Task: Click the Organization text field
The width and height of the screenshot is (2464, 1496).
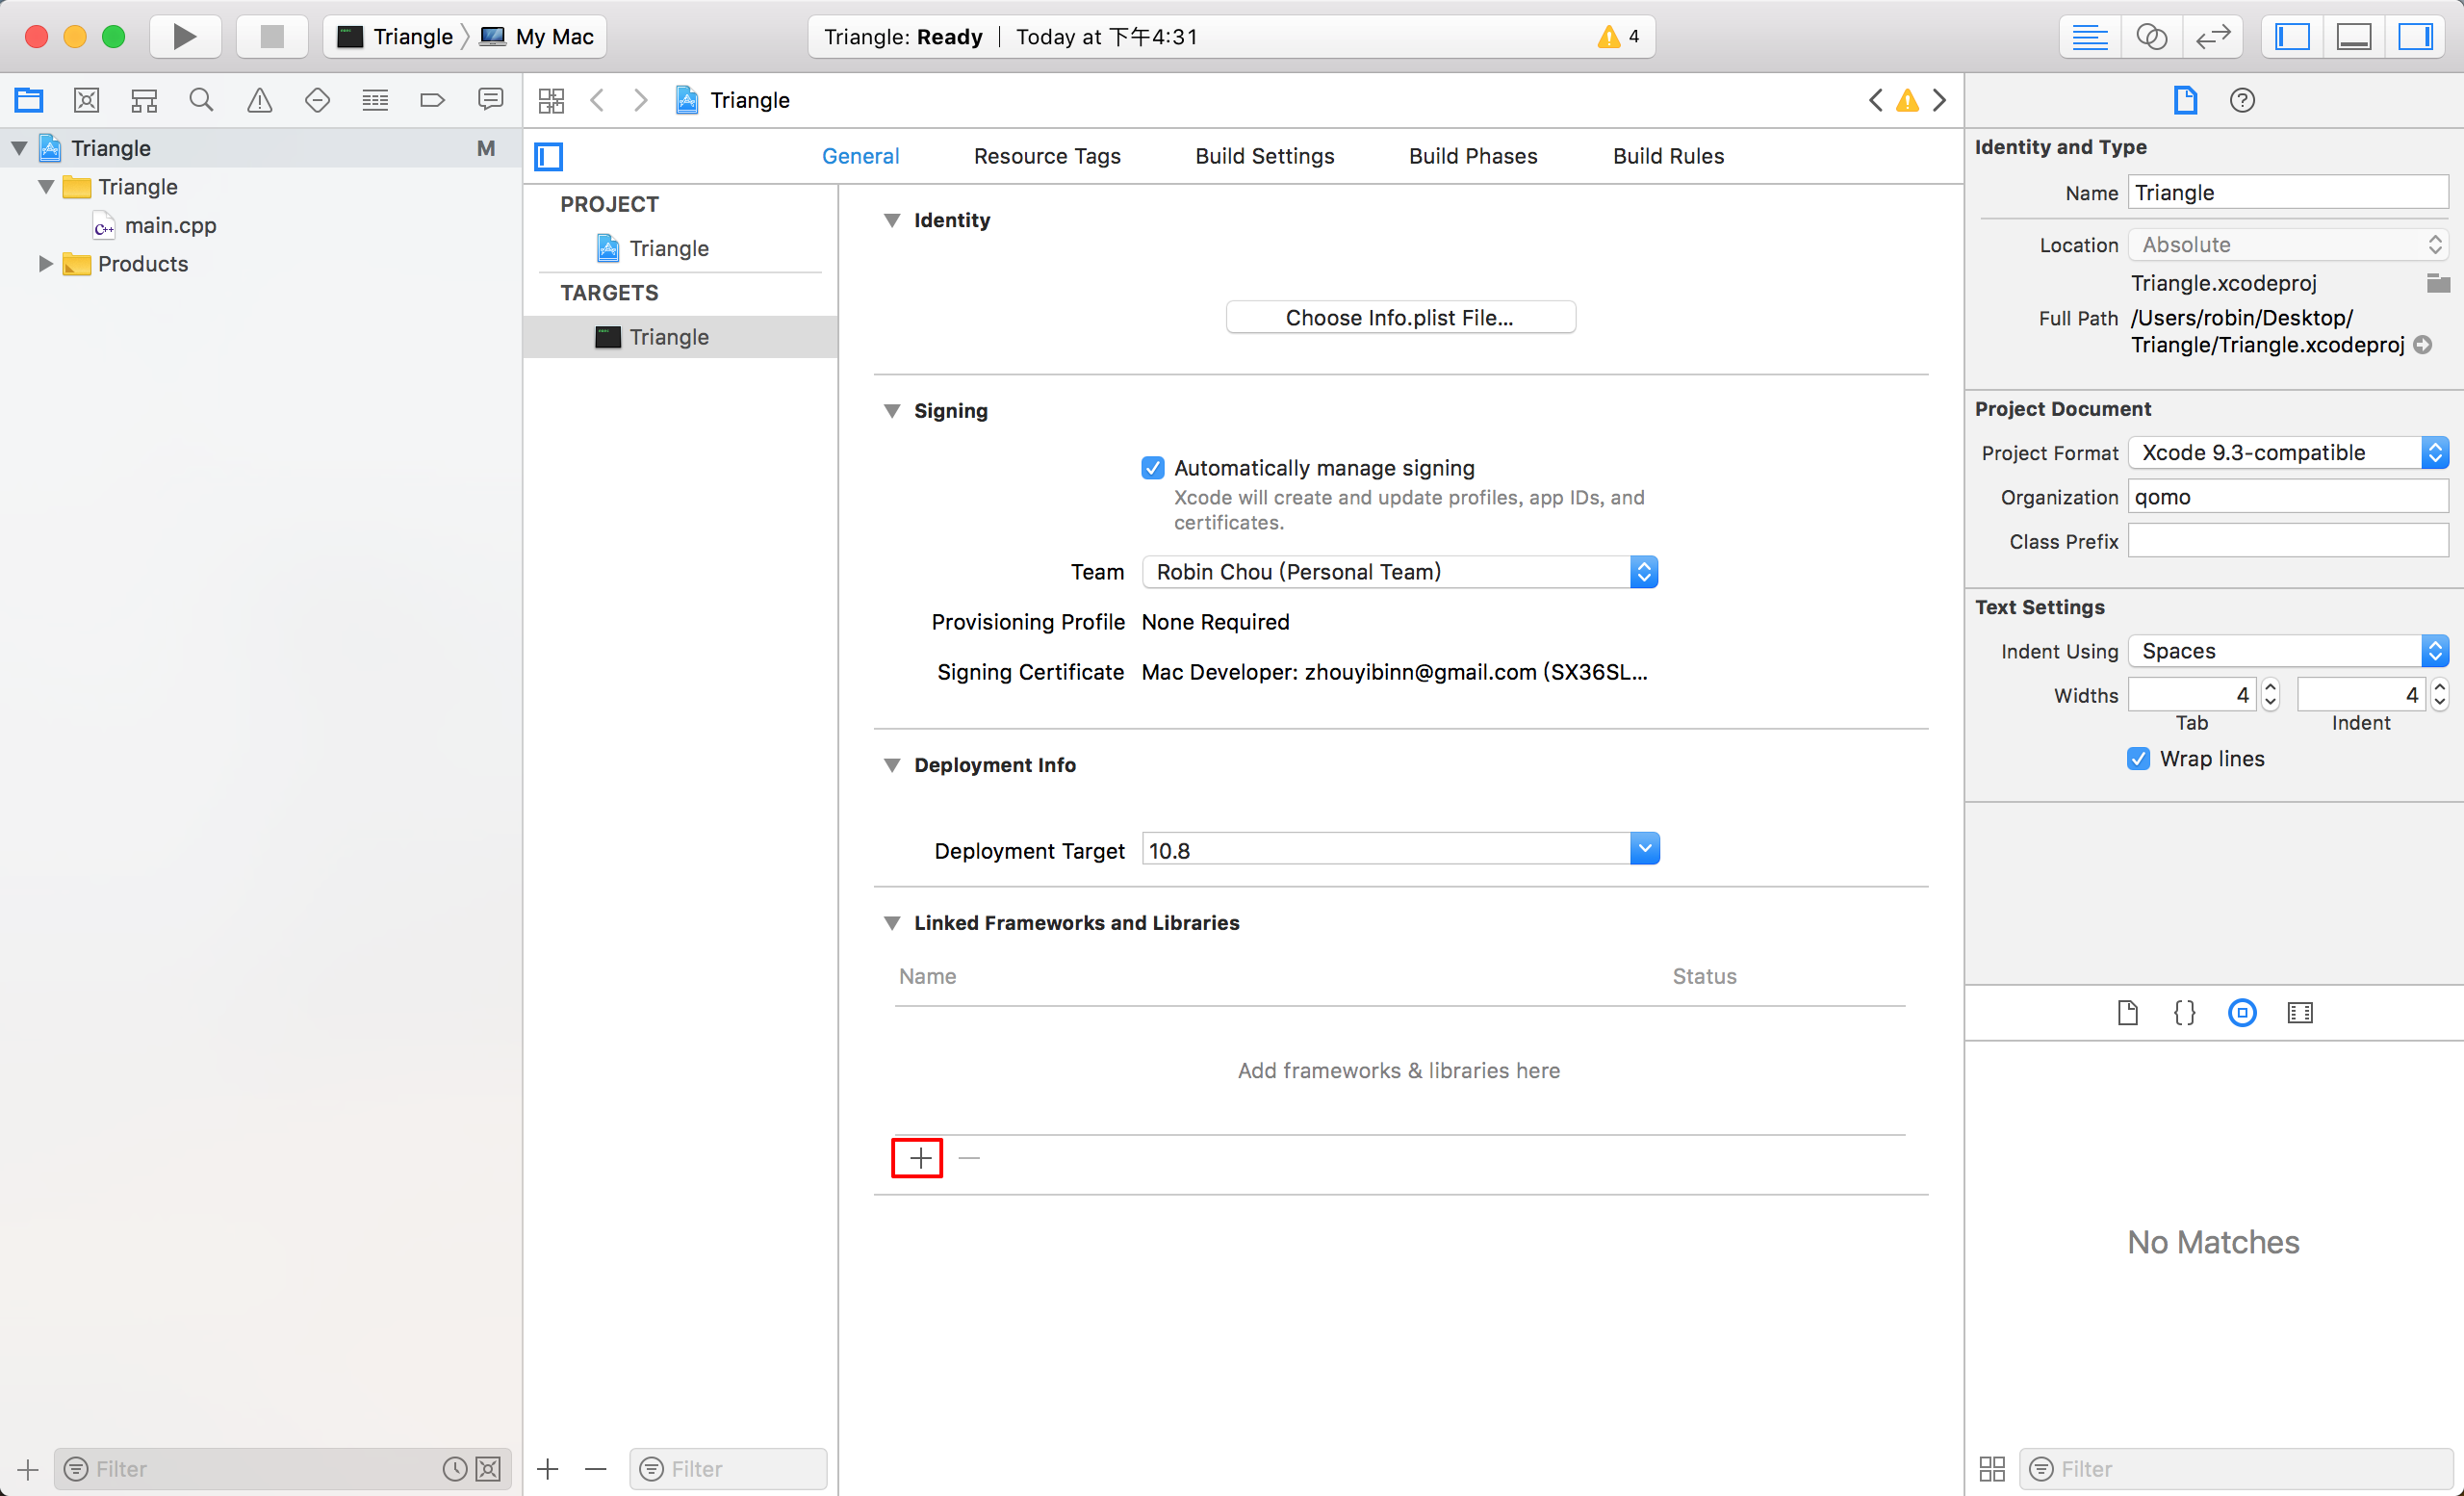Action: (2288, 497)
